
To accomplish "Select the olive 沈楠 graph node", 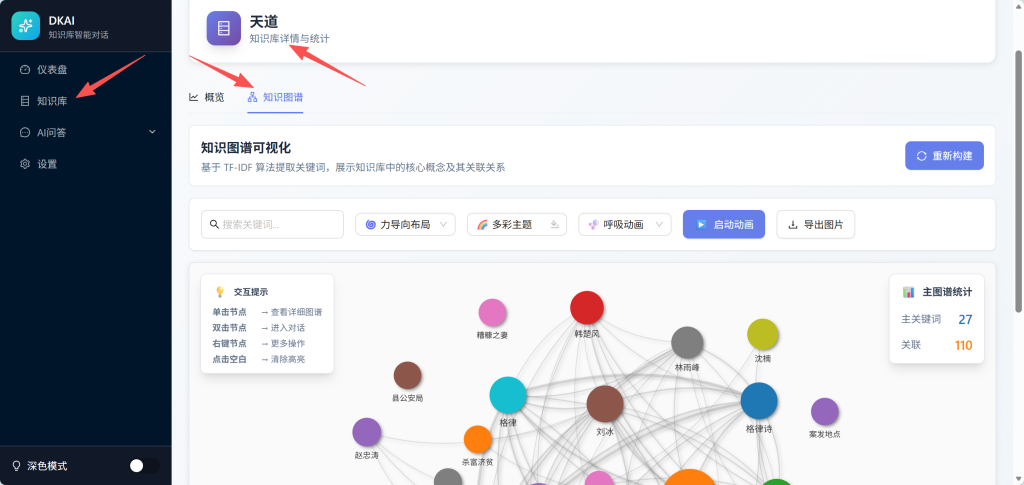I will tap(763, 334).
